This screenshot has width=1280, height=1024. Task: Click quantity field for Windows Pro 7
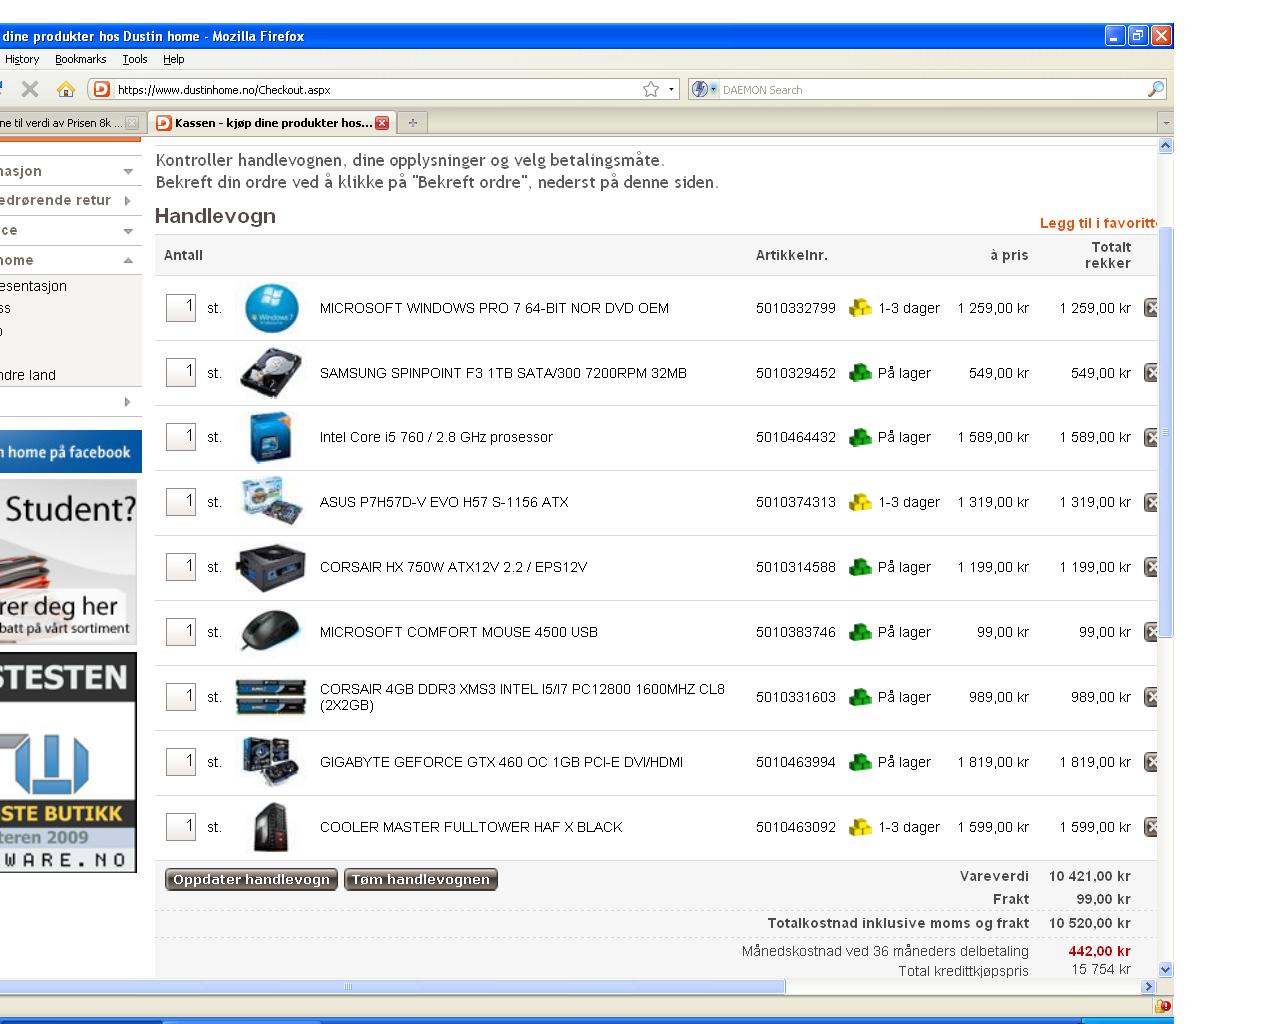click(181, 307)
